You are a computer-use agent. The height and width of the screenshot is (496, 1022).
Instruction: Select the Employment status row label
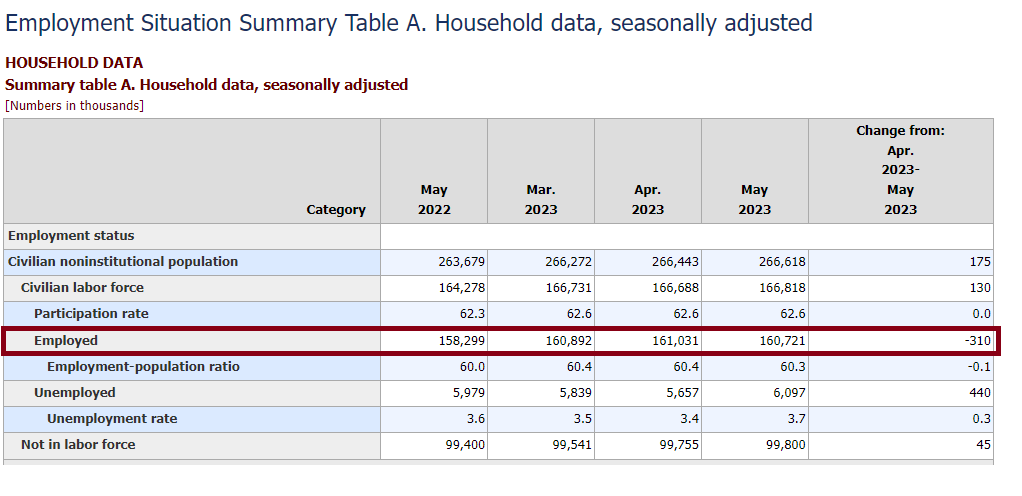point(71,236)
